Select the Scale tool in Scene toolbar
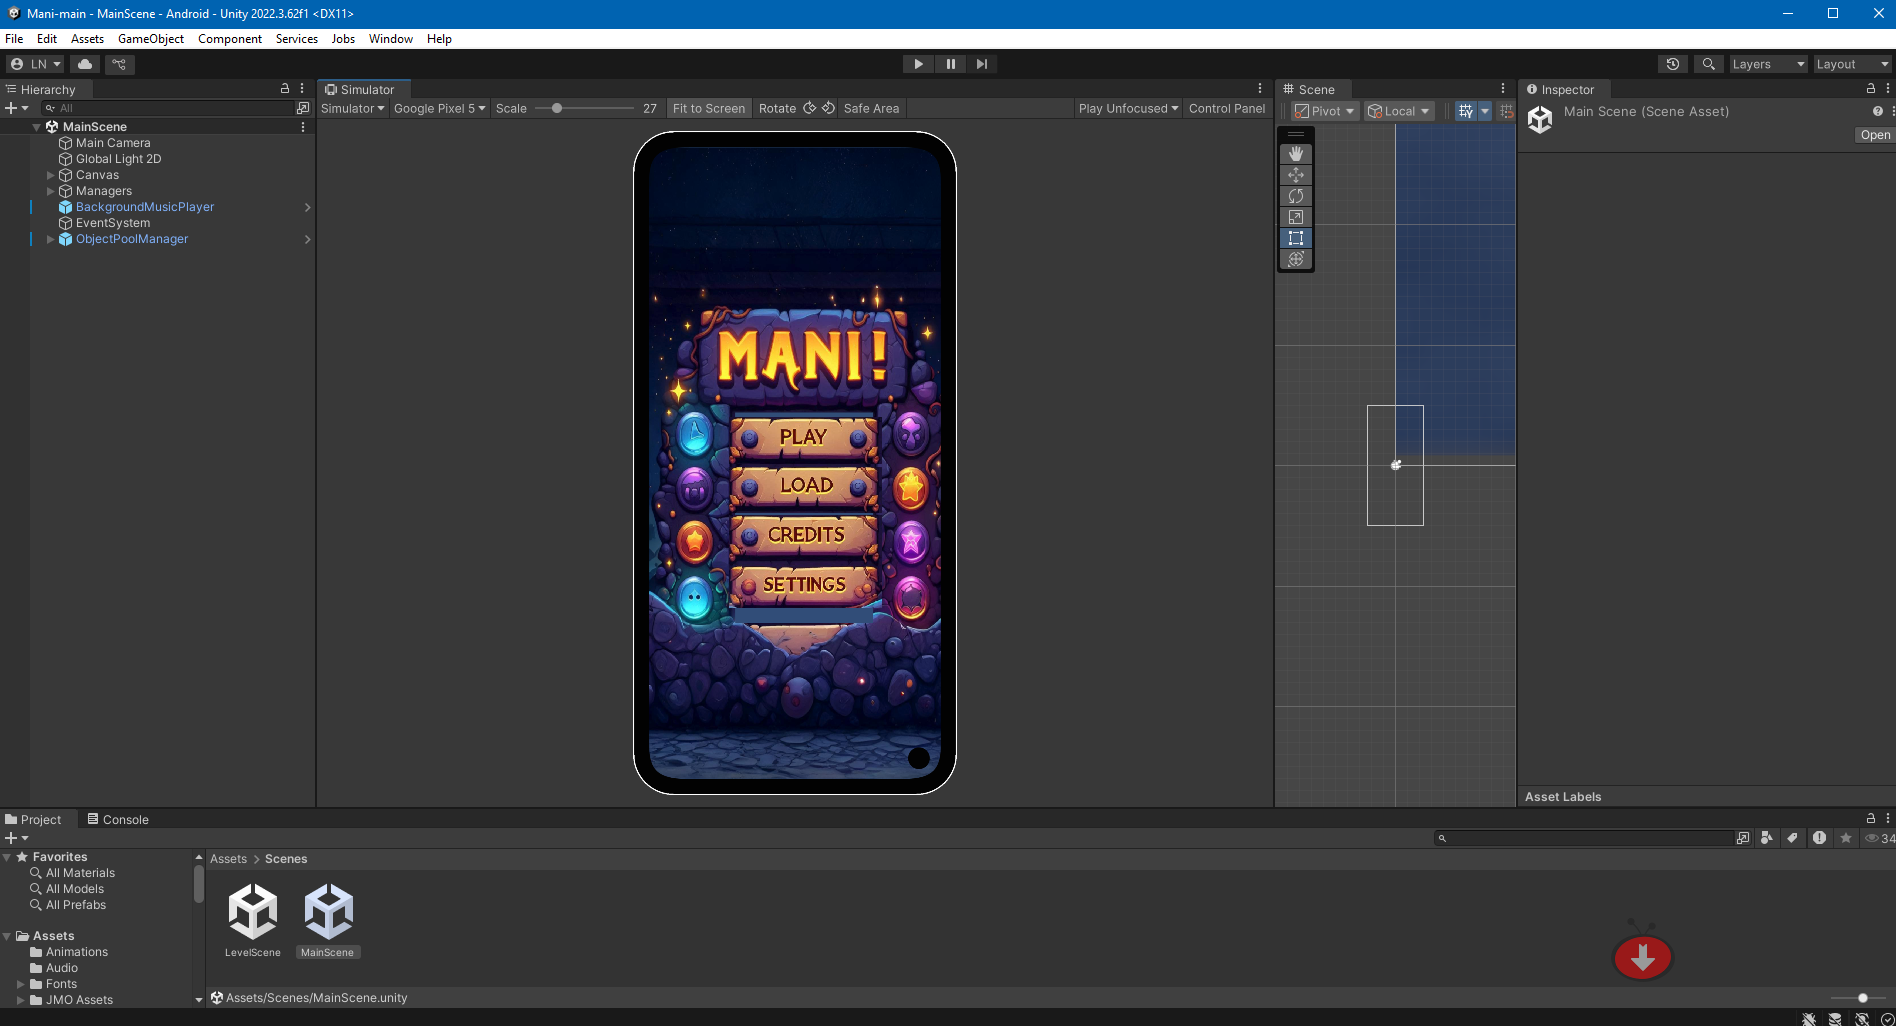Image resolution: width=1896 pixels, height=1026 pixels. coord(1296,217)
